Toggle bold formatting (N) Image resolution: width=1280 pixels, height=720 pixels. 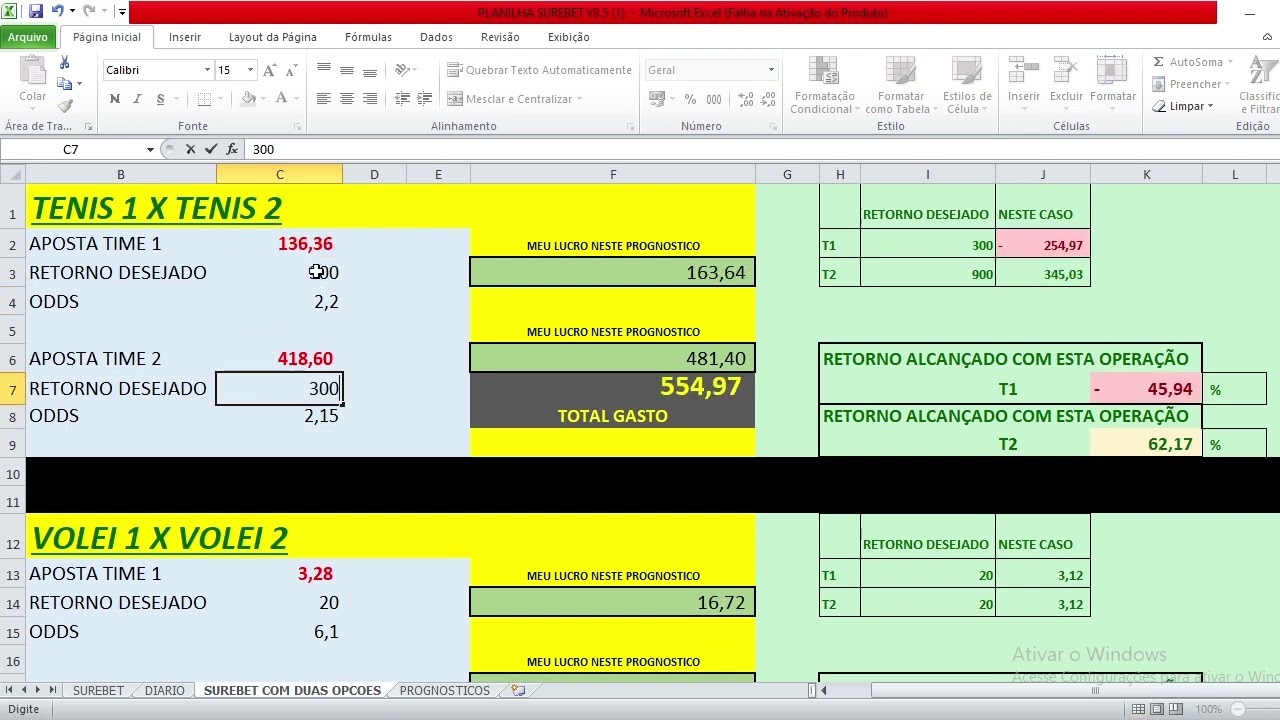click(115, 99)
